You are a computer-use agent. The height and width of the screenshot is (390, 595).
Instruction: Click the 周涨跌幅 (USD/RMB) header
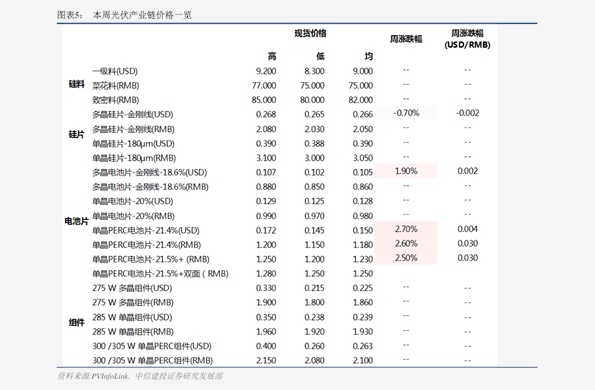pos(468,39)
